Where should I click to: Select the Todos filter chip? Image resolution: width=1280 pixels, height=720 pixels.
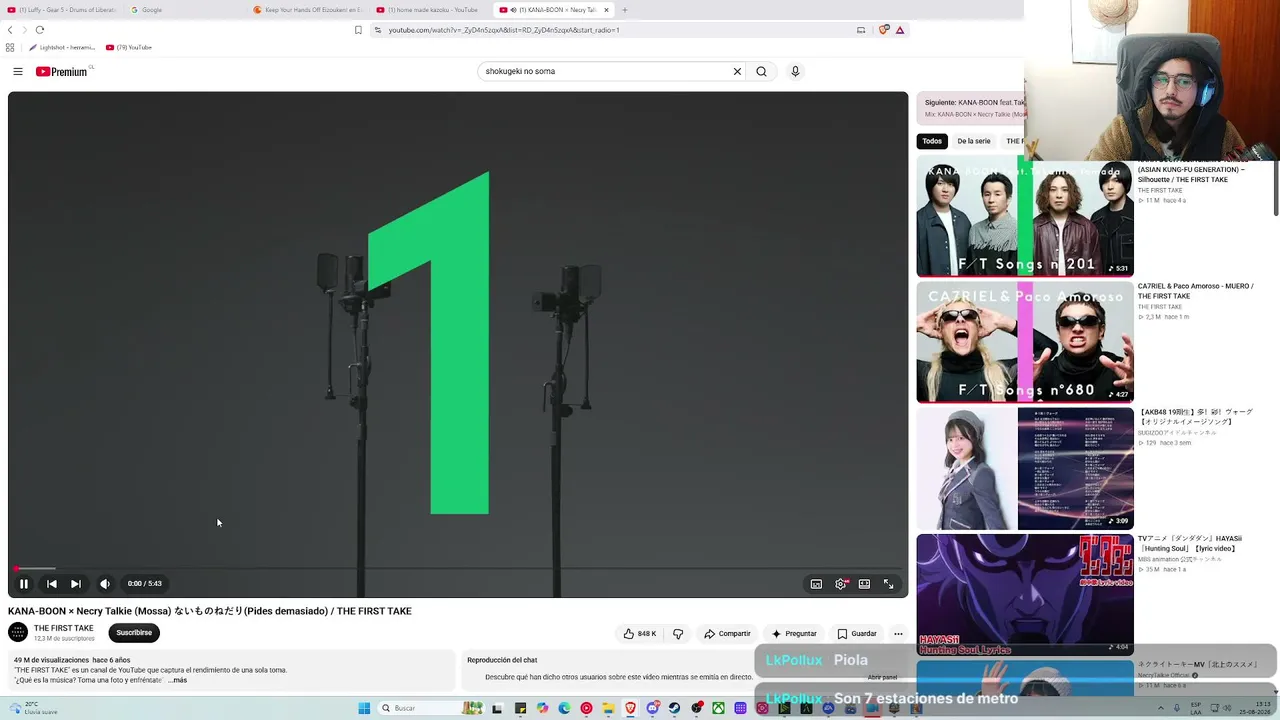tap(932, 141)
